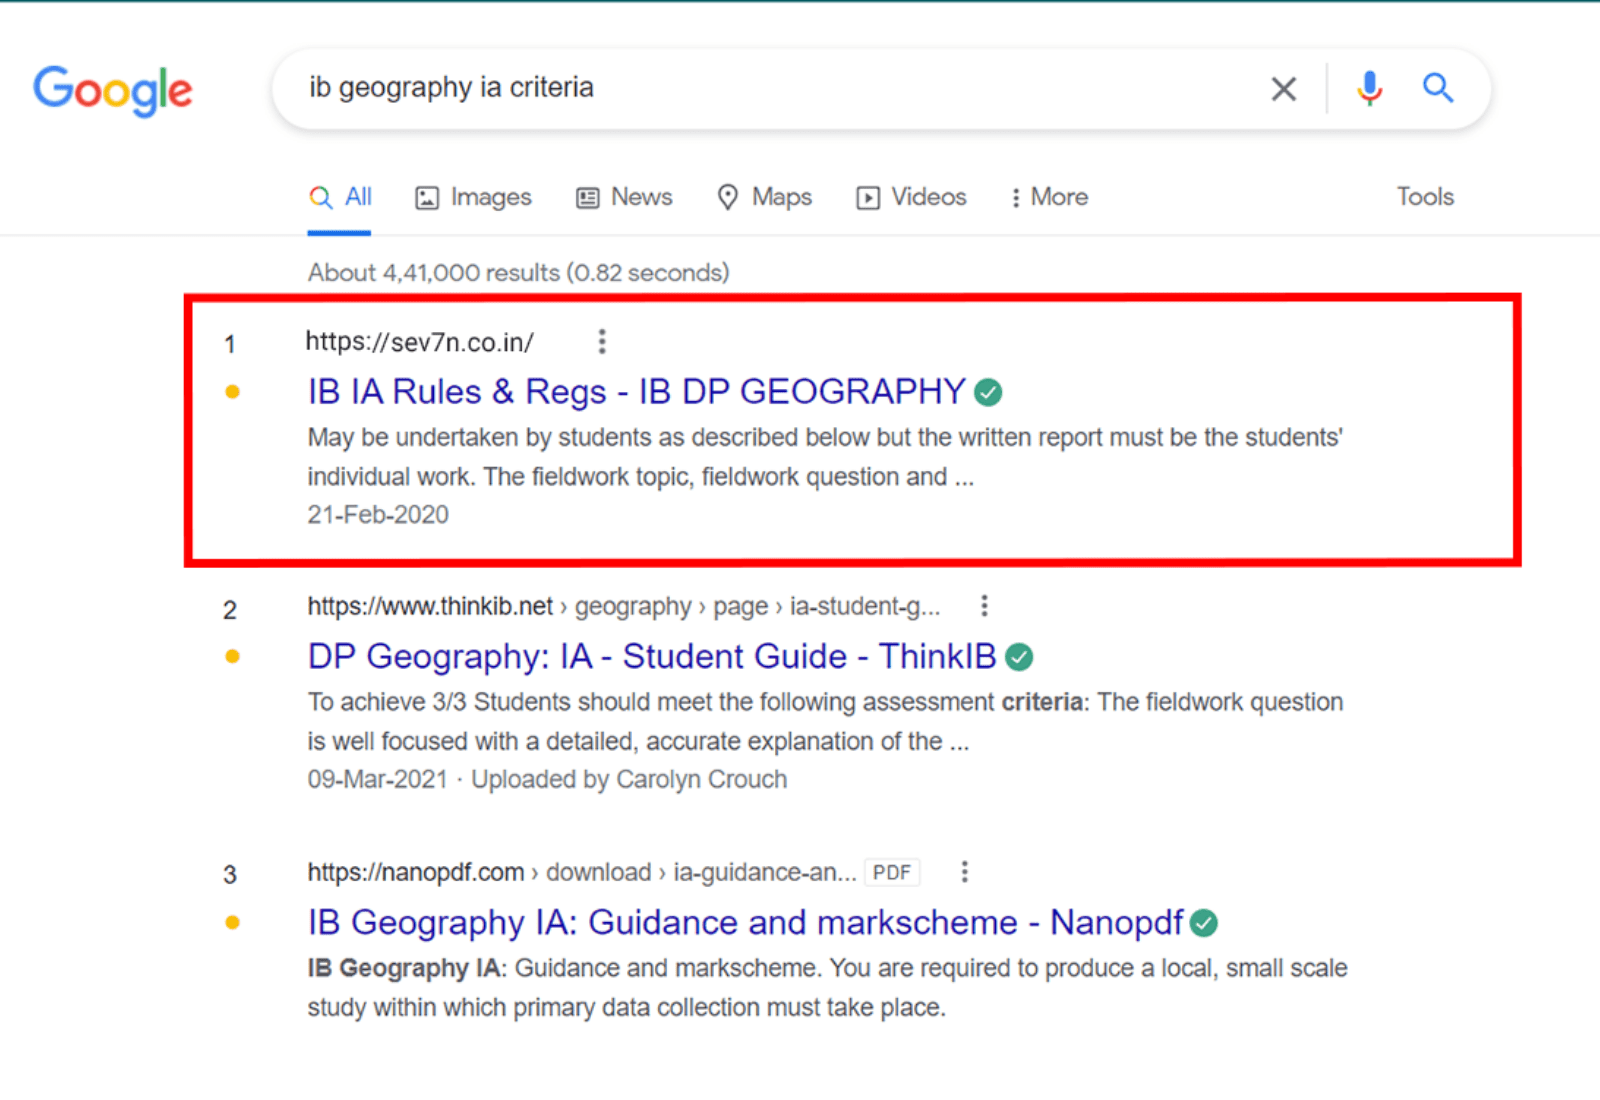This screenshot has width=1600, height=1100.
Task: Open the Tools search options
Action: [1424, 197]
